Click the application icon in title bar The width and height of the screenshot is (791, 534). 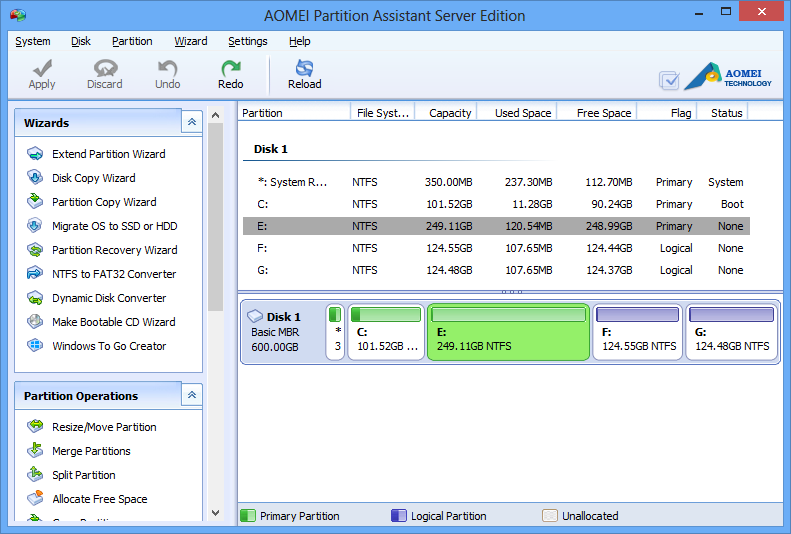click(x=18, y=15)
